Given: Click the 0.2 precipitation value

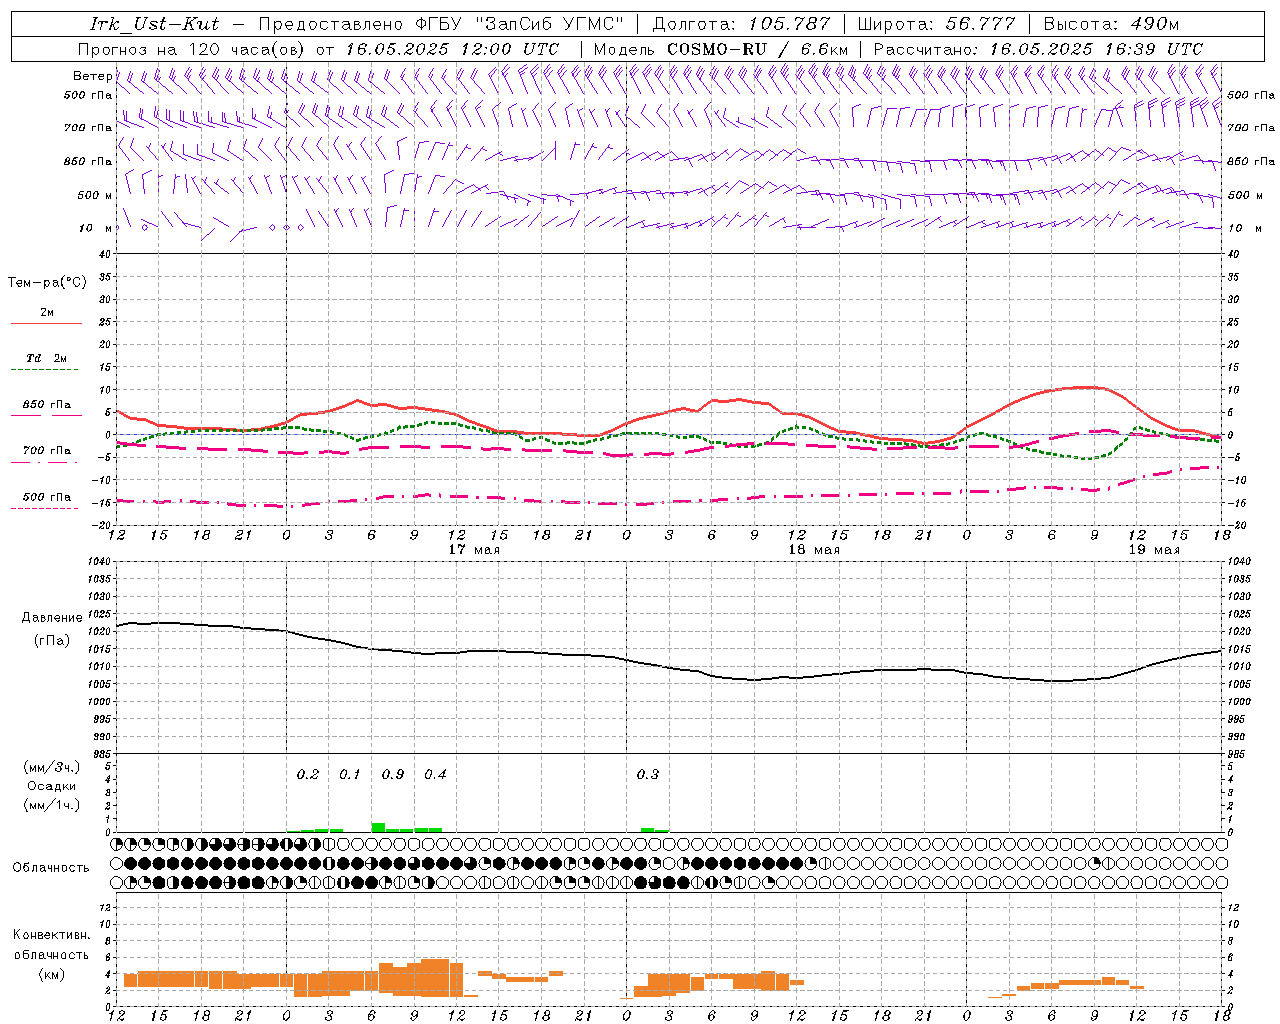Looking at the screenshot, I should [x=308, y=774].
